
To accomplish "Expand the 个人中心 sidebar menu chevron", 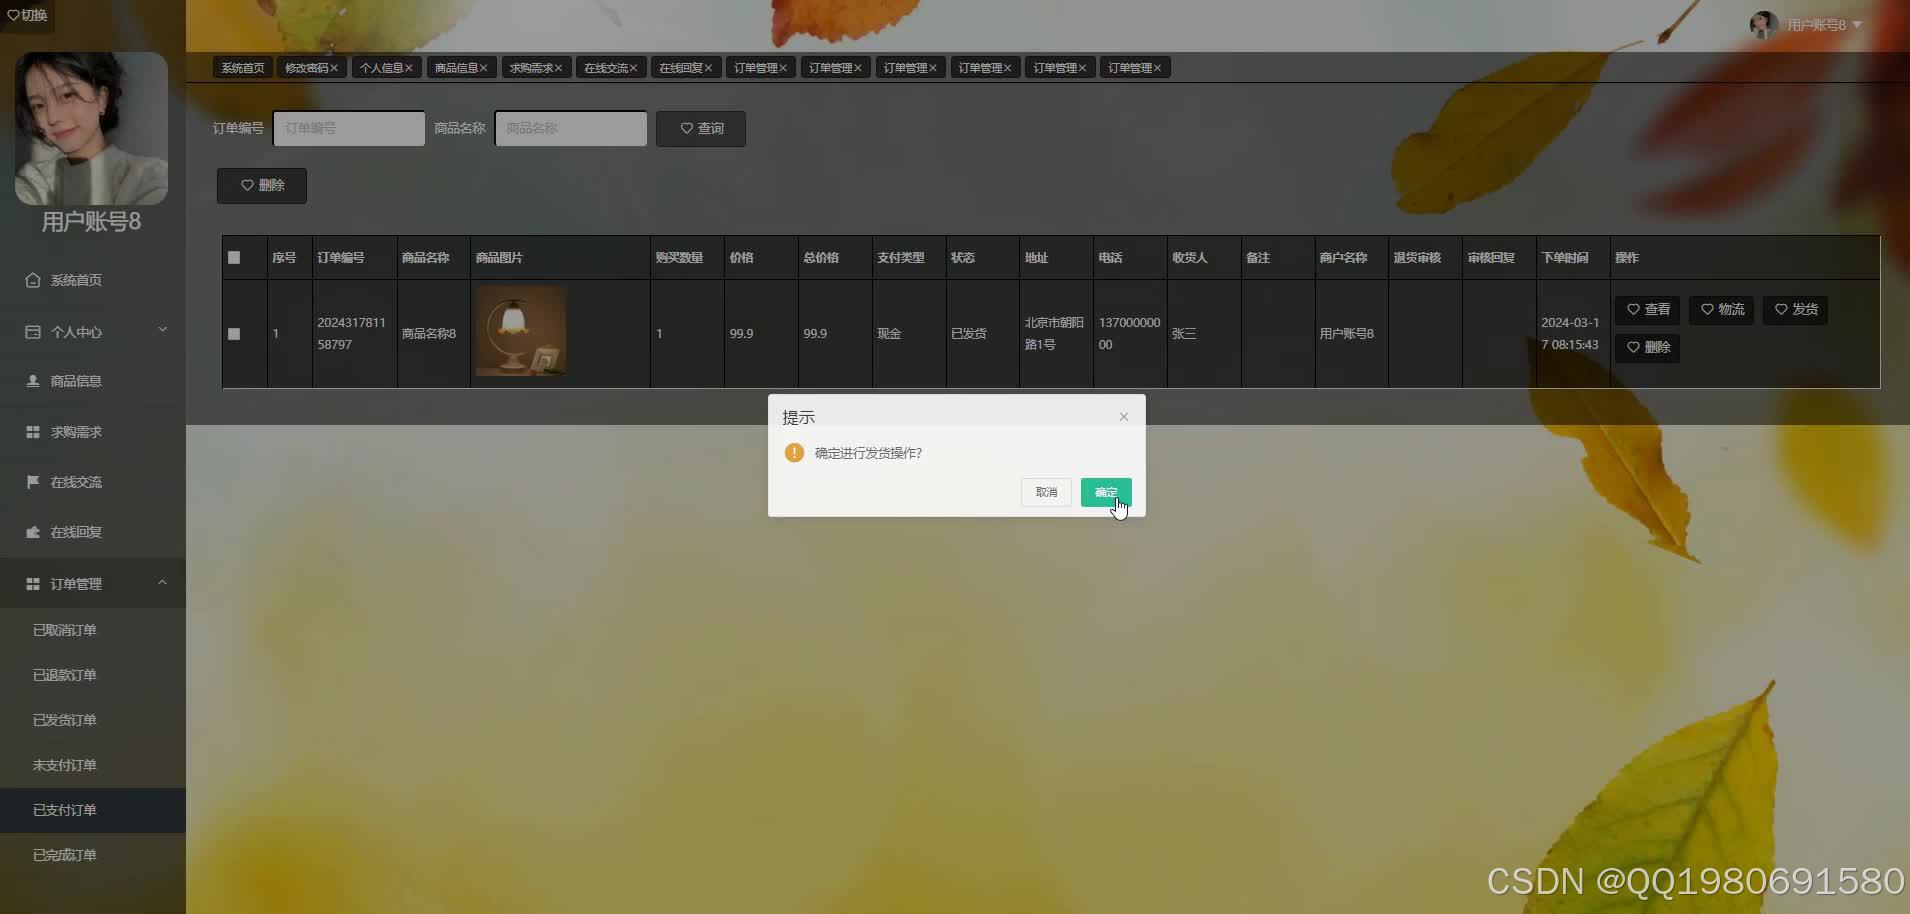I will [163, 330].
